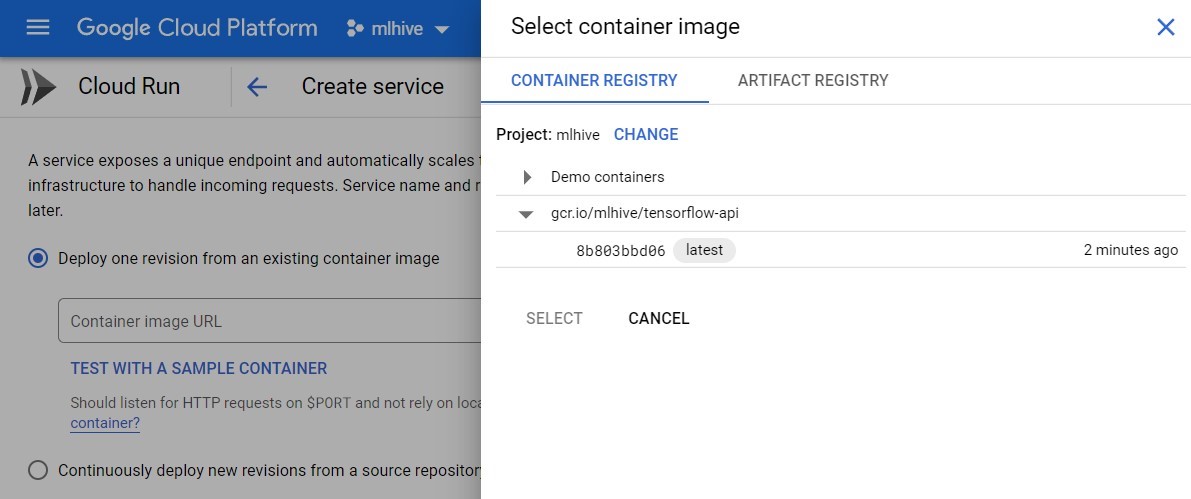
Task: Select Continuously deploy new revisions option
Action: [38, 470]
